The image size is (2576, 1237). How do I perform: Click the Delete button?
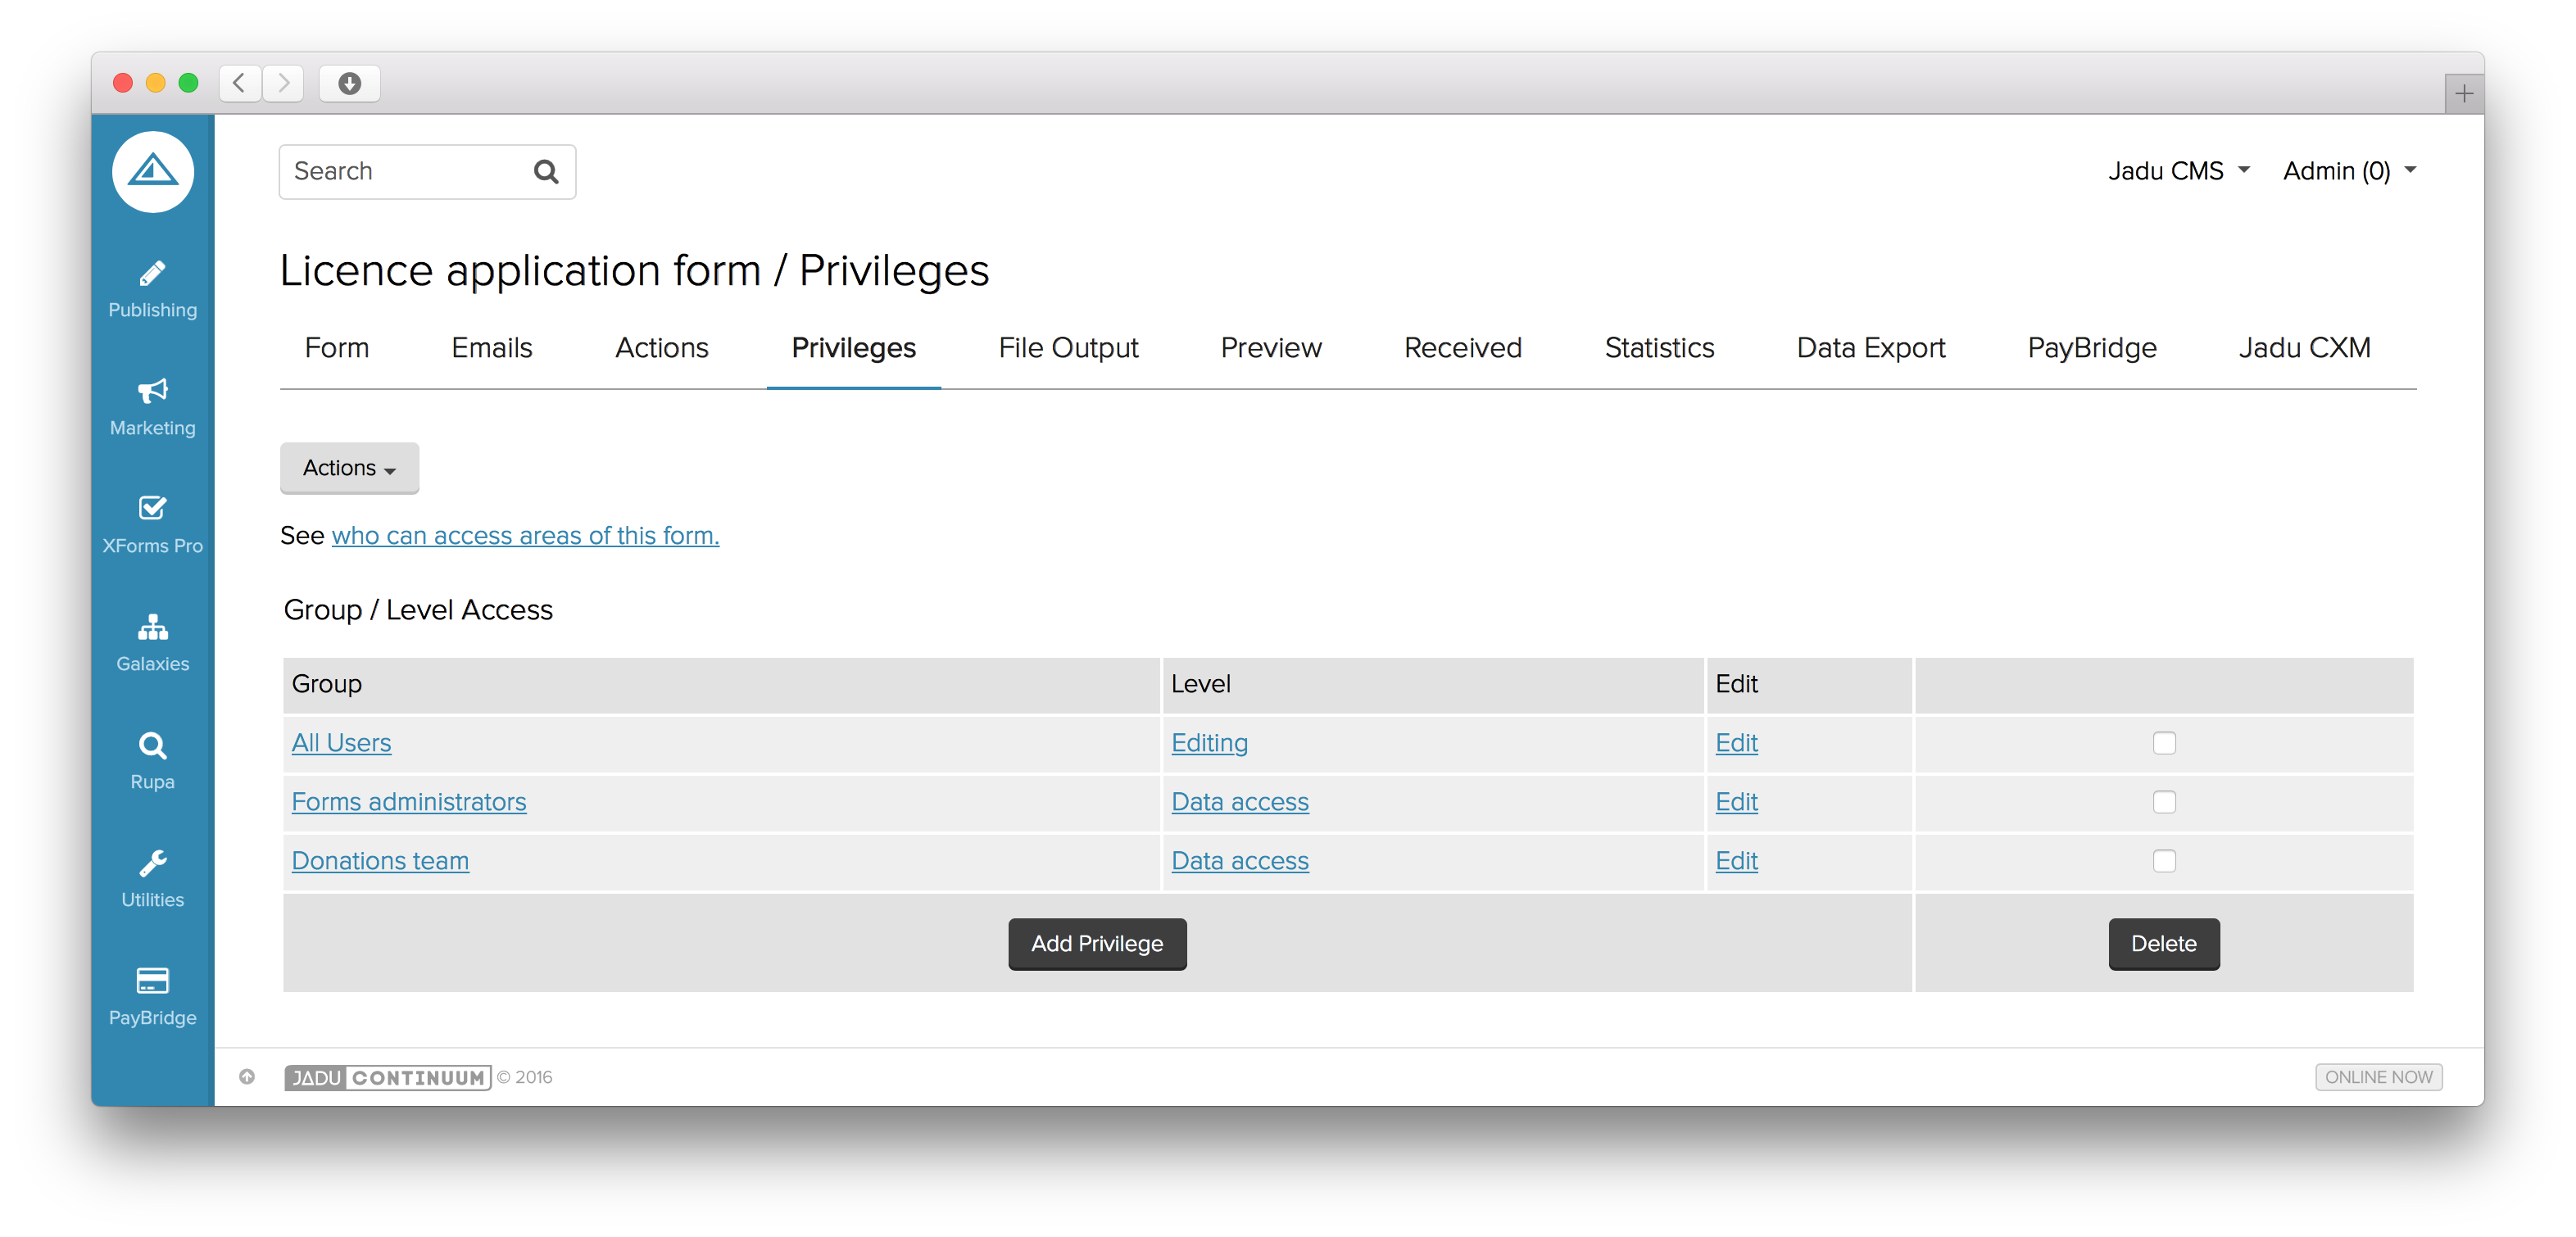click(x=2164, y=944)
